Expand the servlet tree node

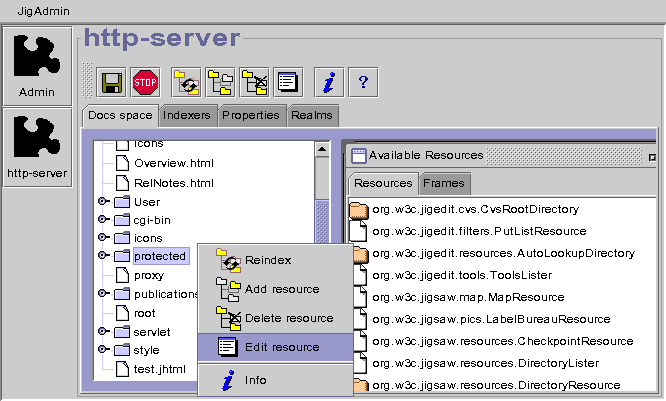click(103, 331)
